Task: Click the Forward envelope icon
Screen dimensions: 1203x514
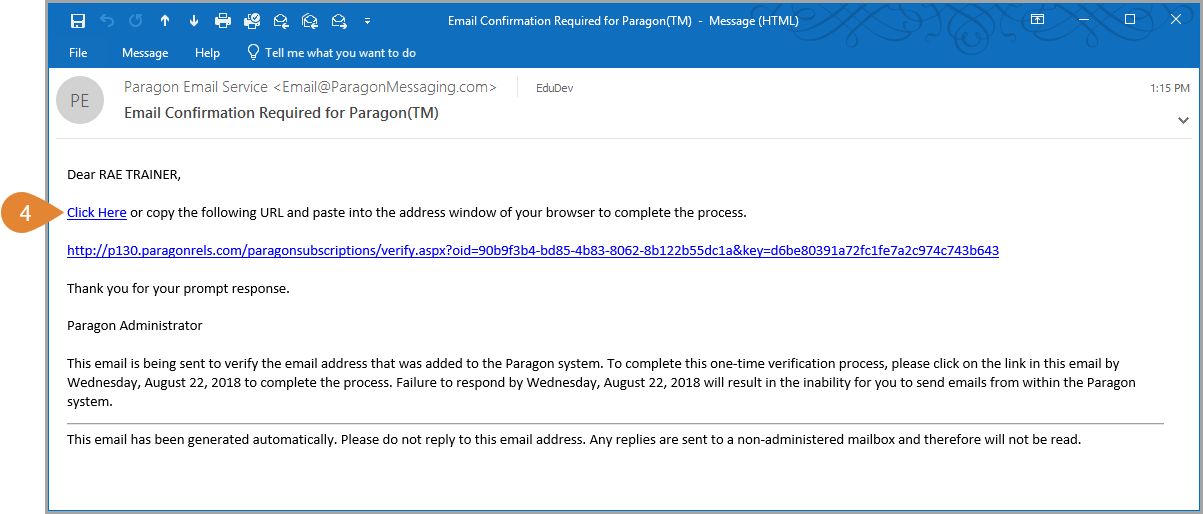Action: tap(339, 20)
